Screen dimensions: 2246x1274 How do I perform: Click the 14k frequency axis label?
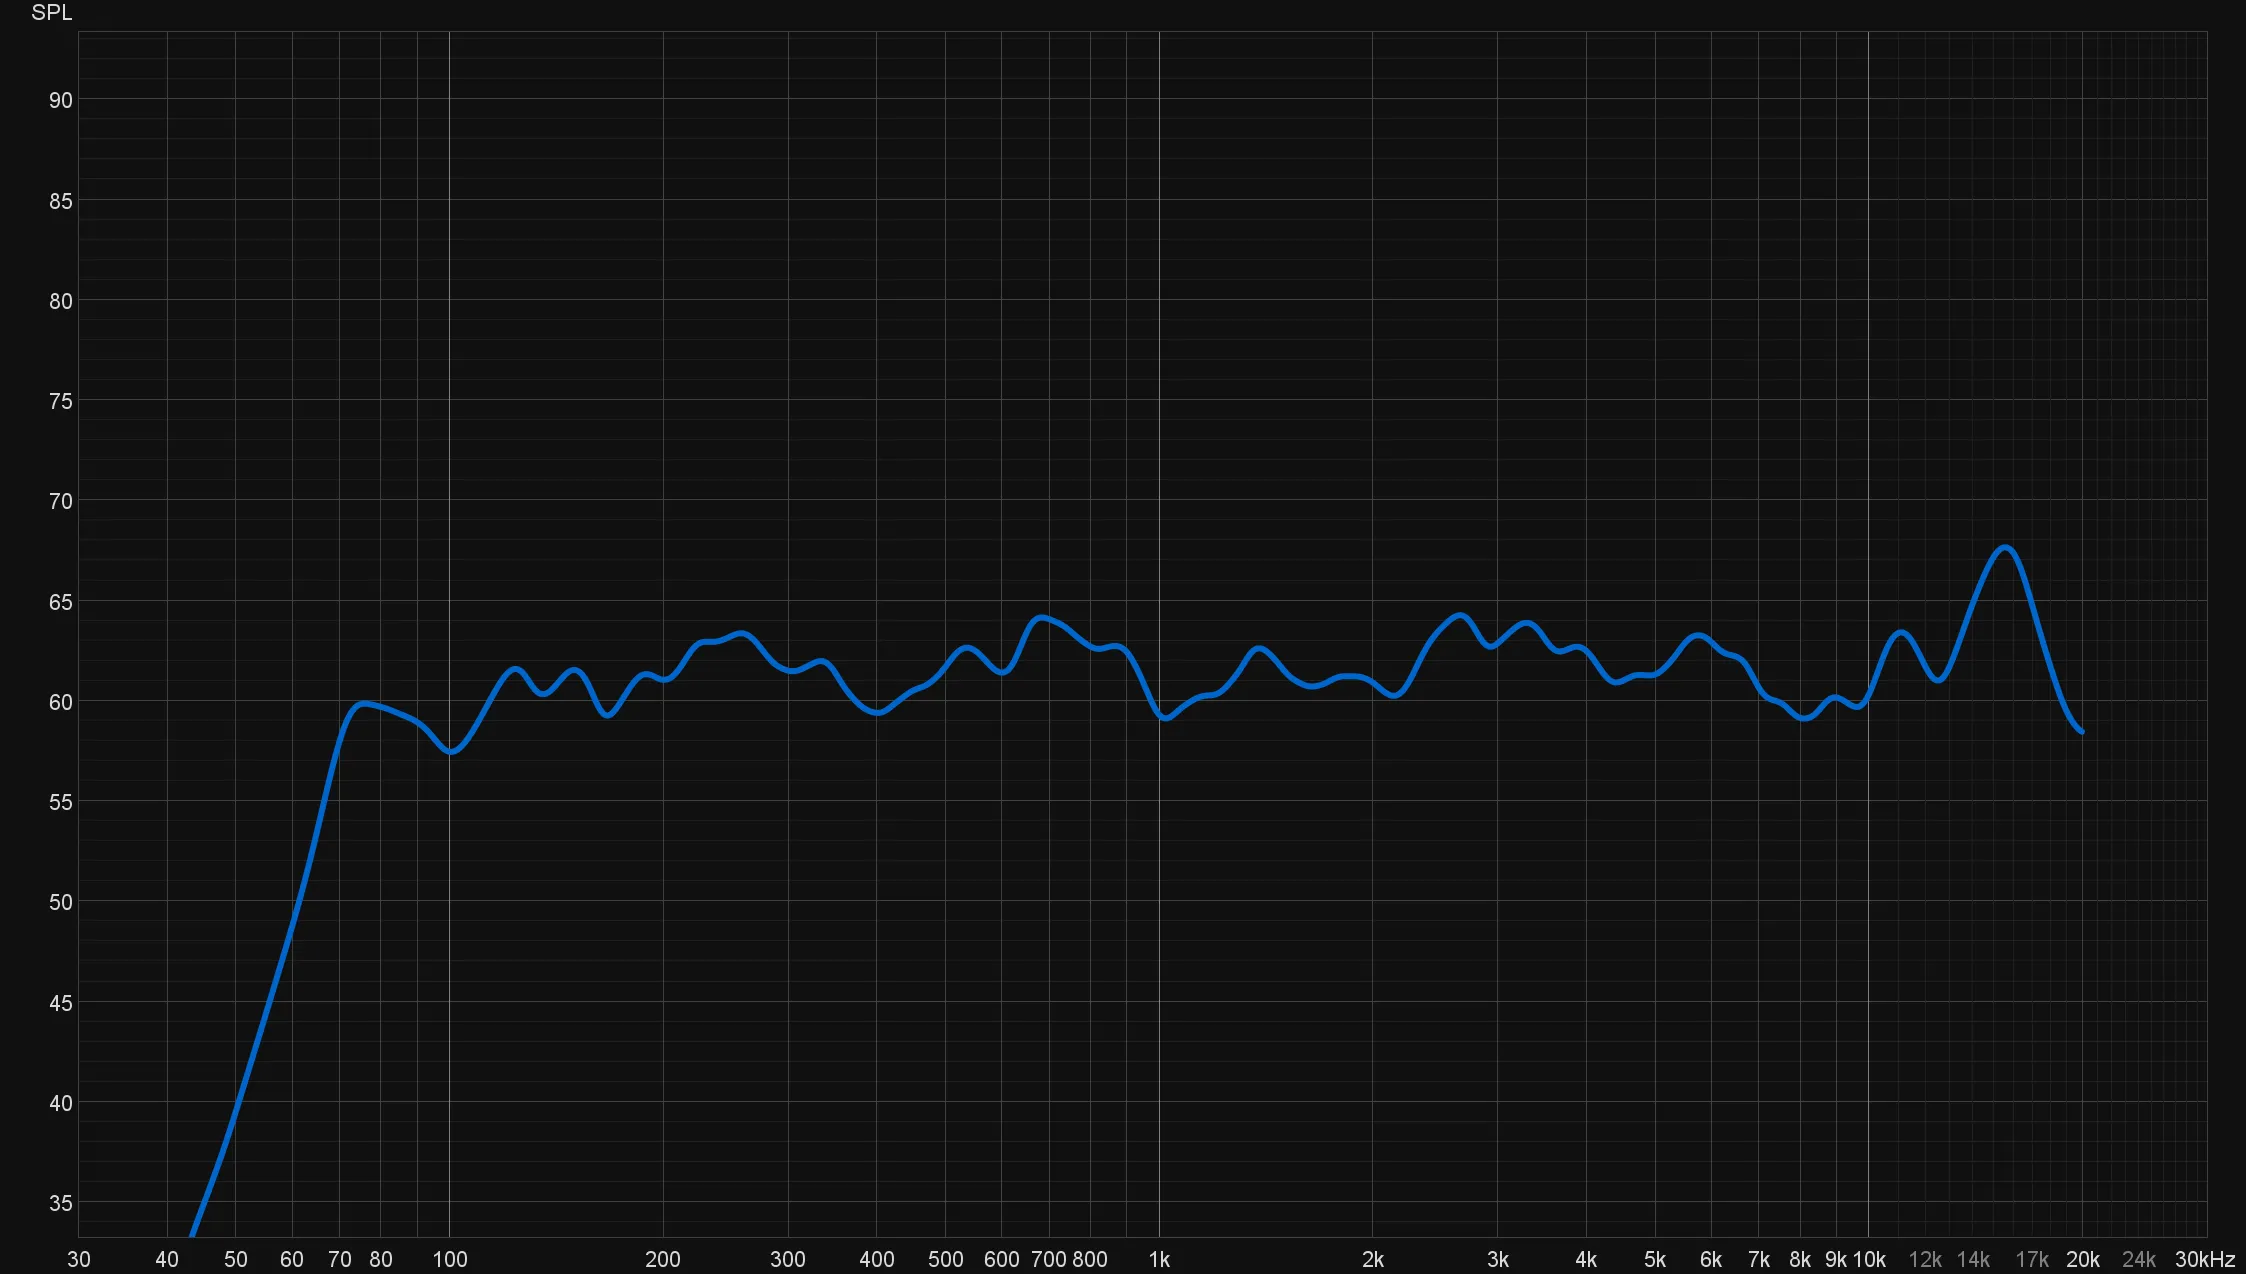(x=1973, y=1259)
